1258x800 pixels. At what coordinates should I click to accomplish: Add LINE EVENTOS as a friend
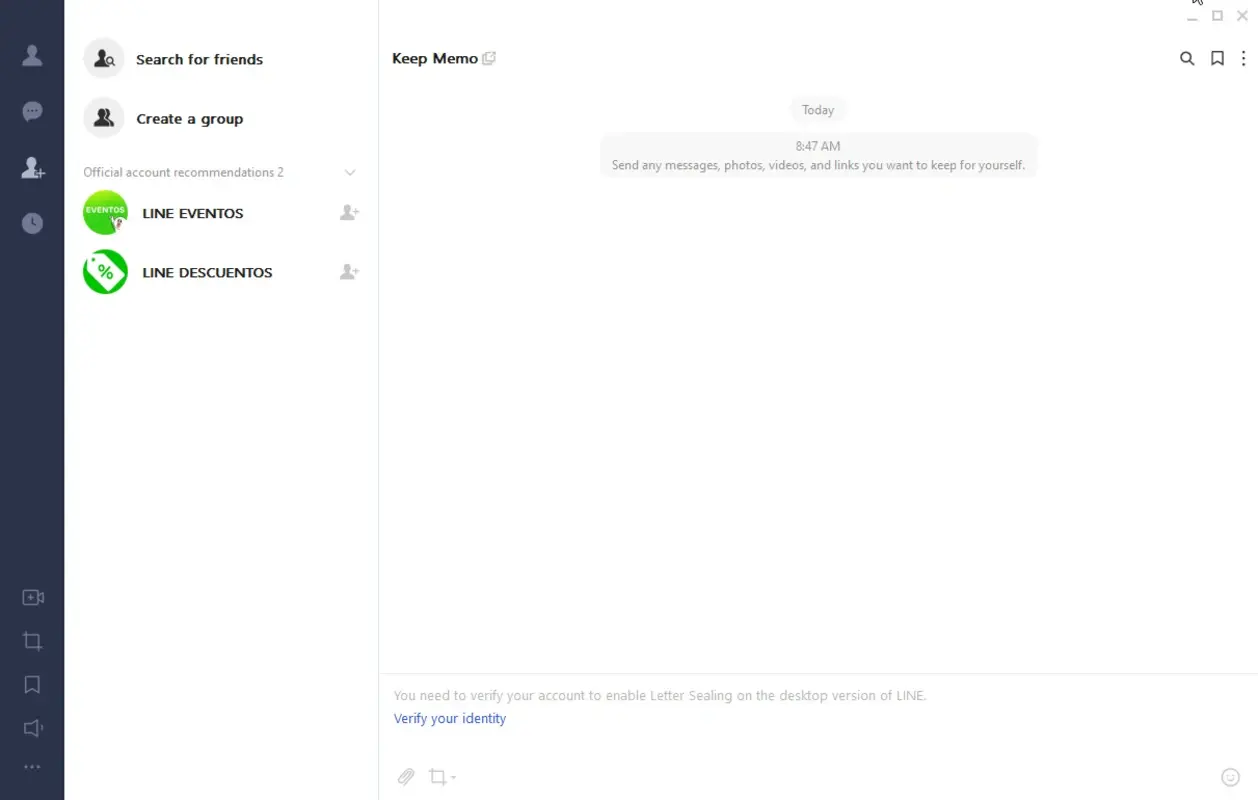348,212
